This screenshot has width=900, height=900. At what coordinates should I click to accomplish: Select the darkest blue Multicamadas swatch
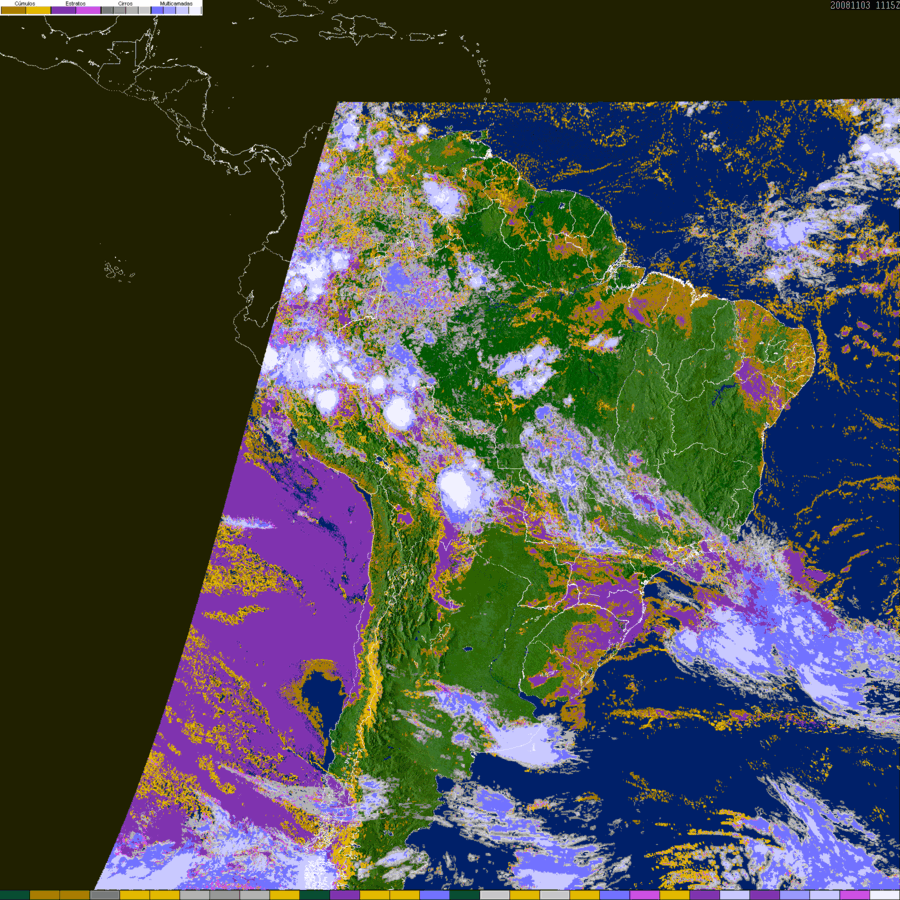tap(157, 10)
